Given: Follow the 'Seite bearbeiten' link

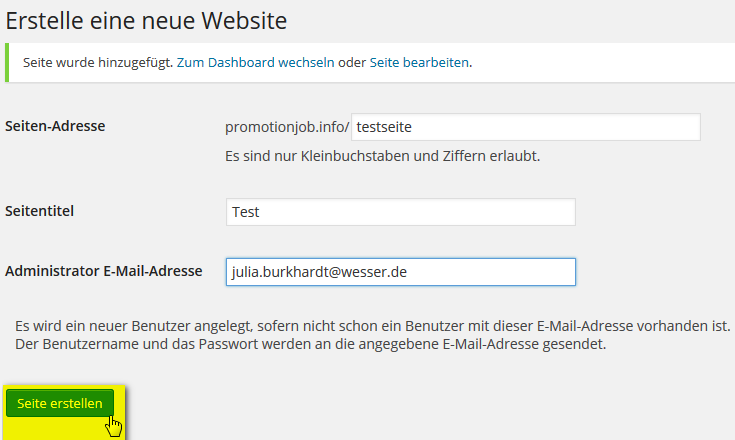Looking at the screenshot, I should tap(419, 62).
